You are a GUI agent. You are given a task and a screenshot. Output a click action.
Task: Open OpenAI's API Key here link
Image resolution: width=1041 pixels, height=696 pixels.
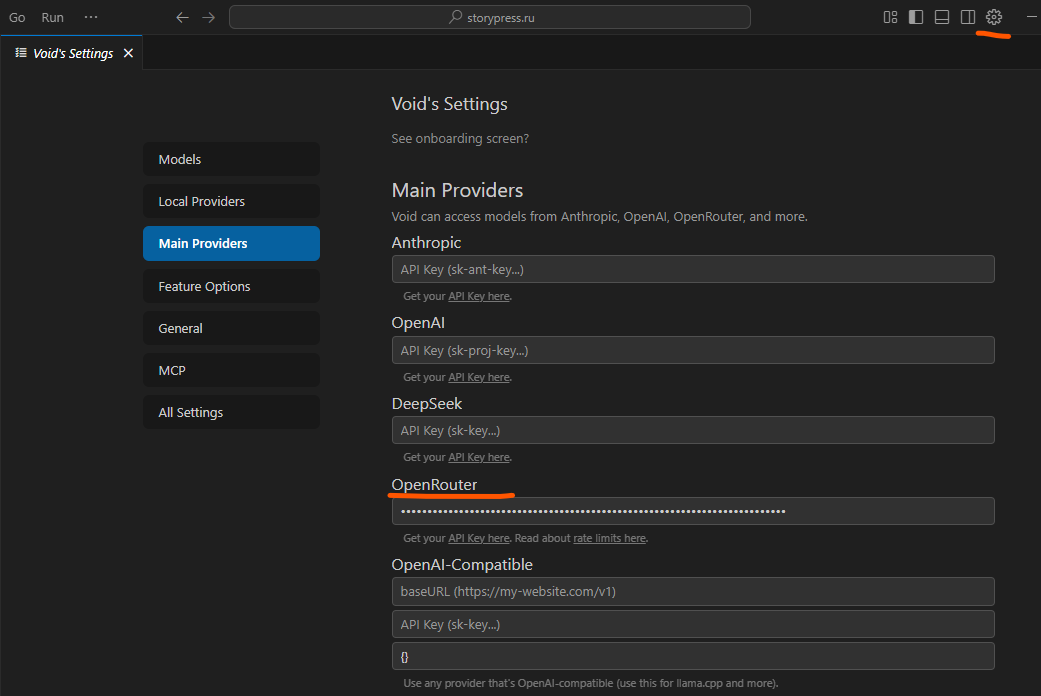[x=479, y=377]
